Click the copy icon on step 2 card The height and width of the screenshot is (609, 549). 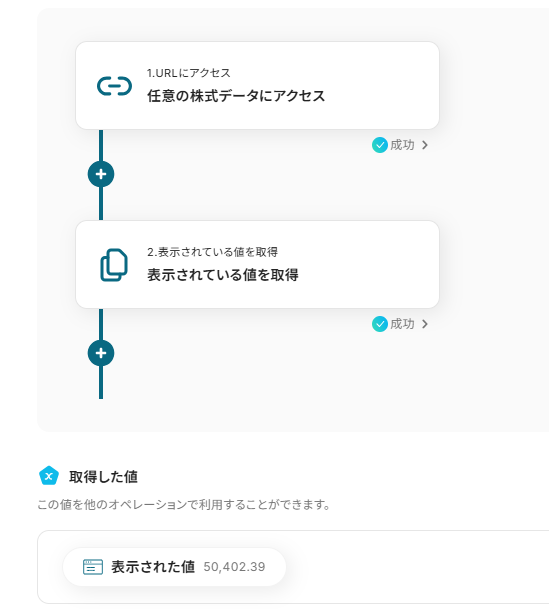pos(114,265)
